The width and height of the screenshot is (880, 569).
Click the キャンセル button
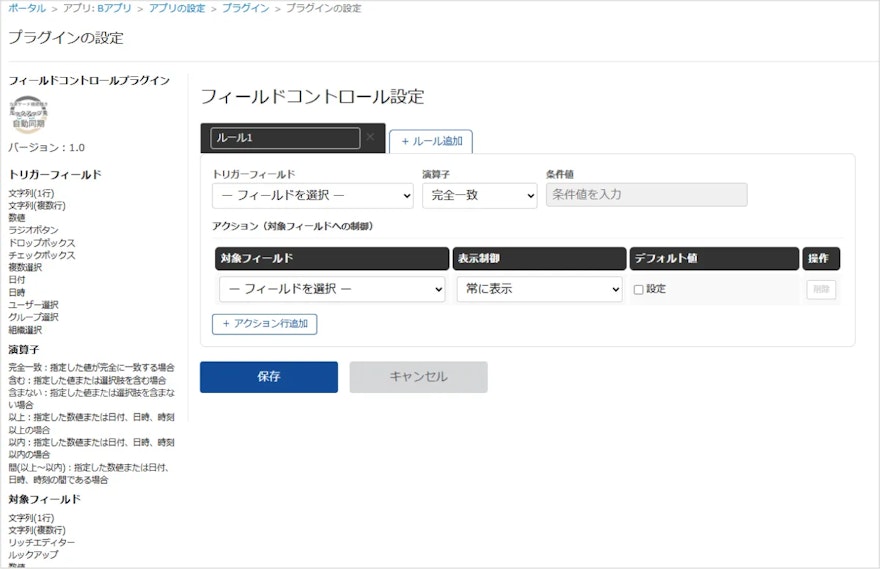point(419,377)
